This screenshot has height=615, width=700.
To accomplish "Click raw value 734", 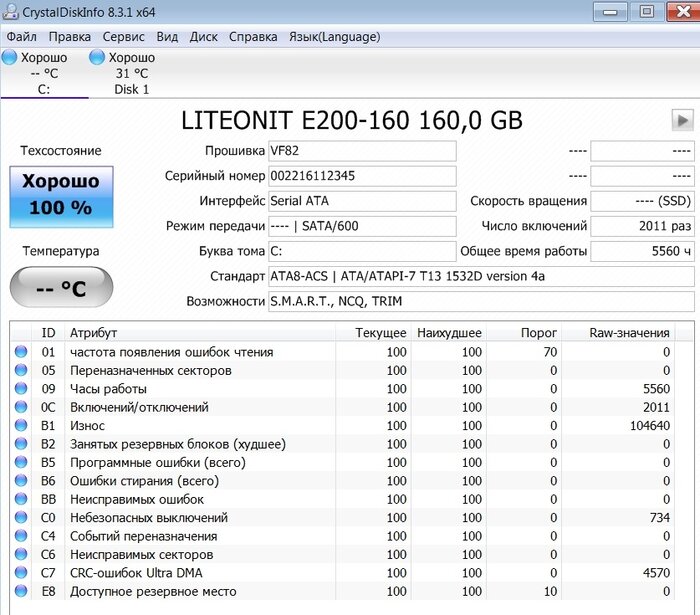I will [660, 518].
